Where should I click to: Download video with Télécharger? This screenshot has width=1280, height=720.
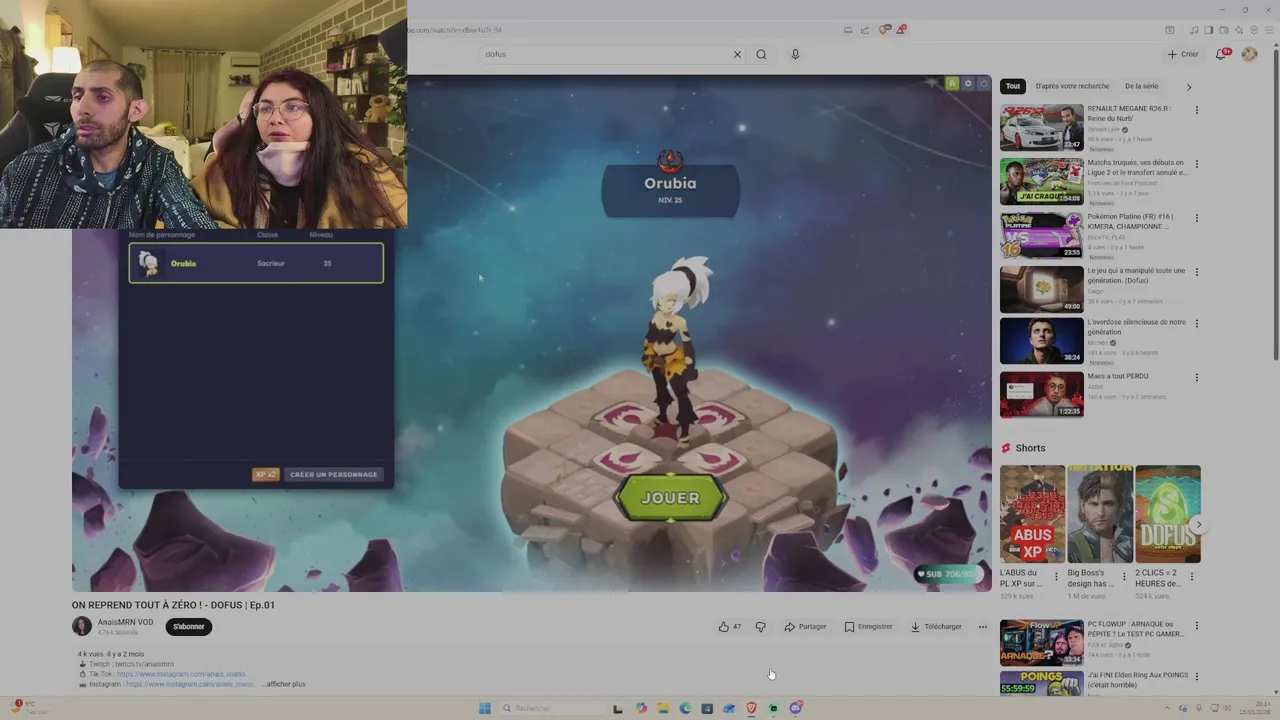pos(936,627)
